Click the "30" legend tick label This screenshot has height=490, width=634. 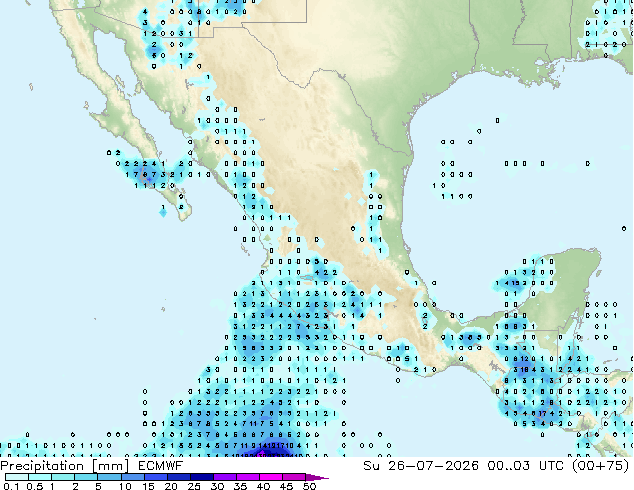[x=217, y=486]
